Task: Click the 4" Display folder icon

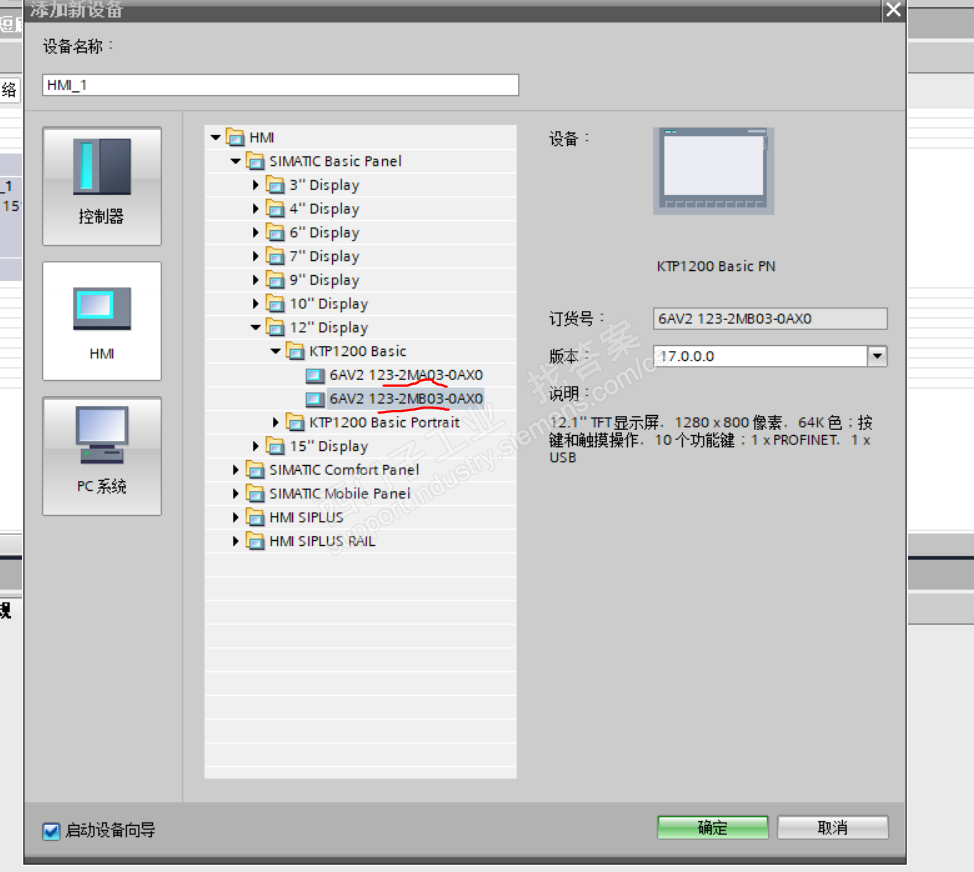Action: (x=275, y=209)
